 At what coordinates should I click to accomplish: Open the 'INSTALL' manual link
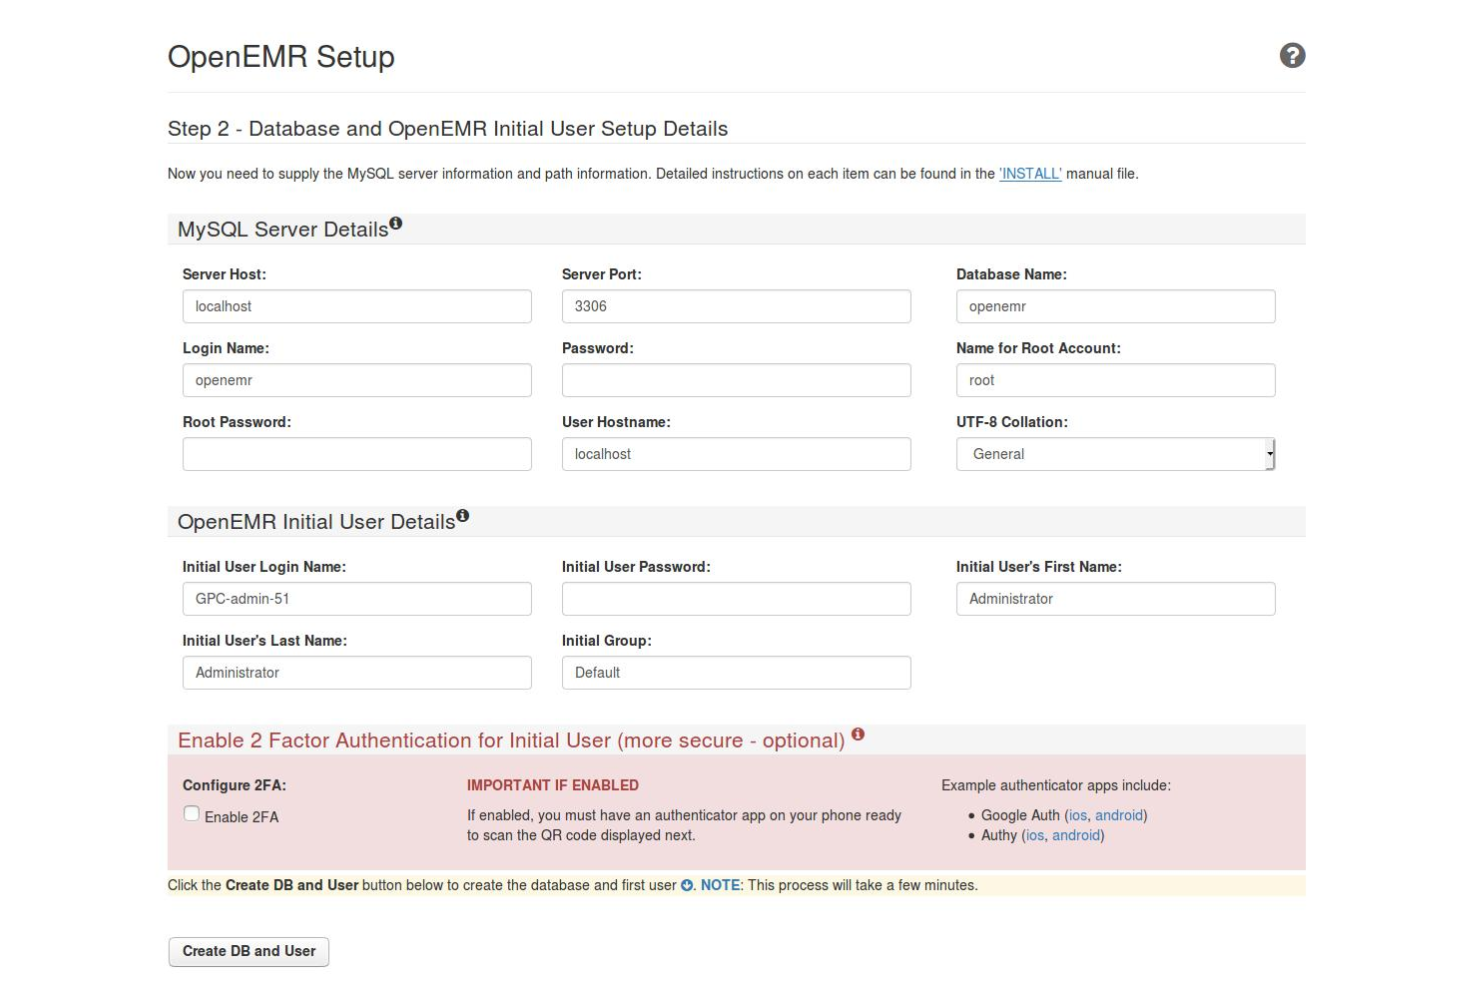1030,172
